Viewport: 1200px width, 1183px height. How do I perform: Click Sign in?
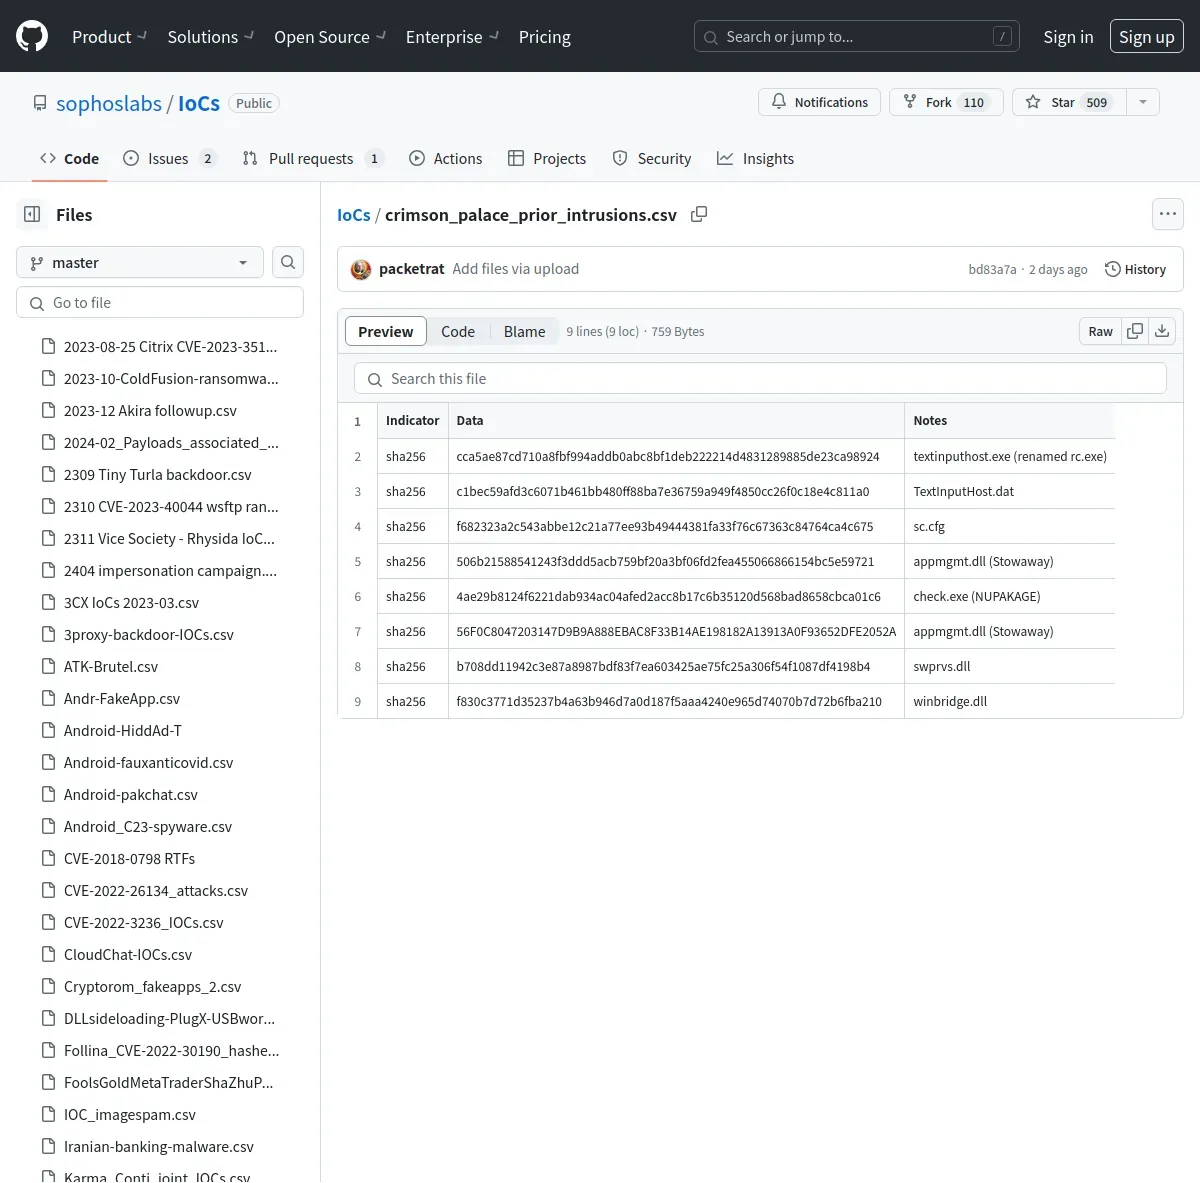(1068, 37)
